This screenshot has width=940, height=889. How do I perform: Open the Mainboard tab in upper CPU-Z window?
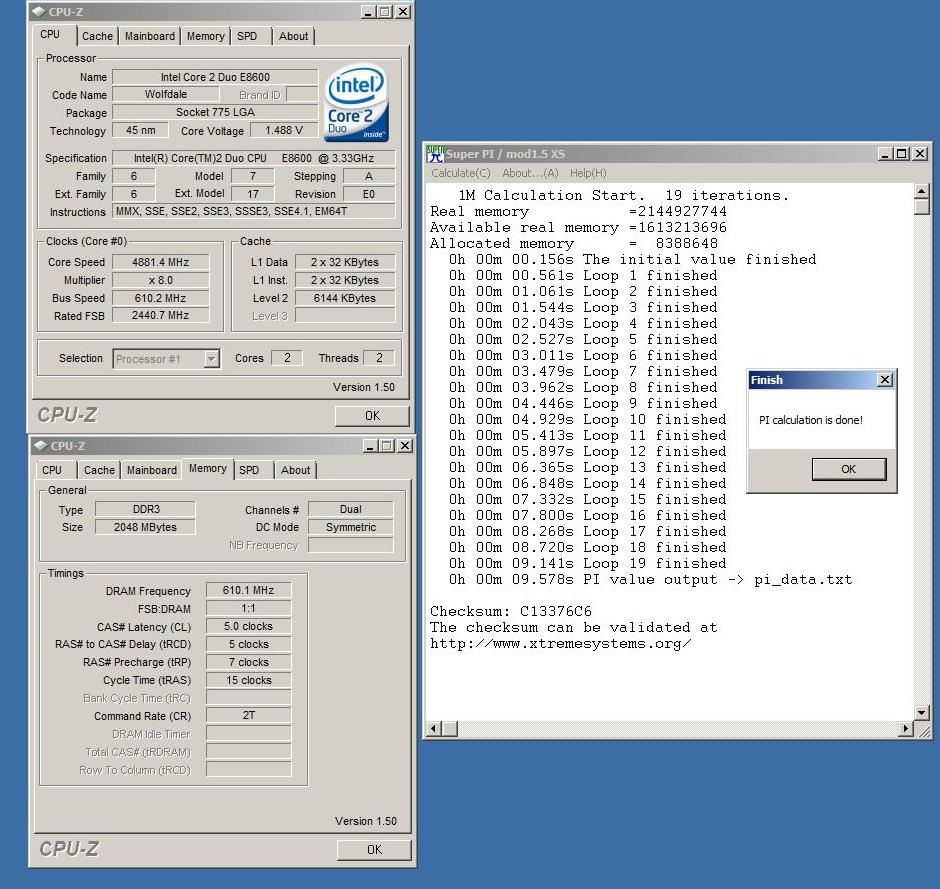[x=150, y=36]
